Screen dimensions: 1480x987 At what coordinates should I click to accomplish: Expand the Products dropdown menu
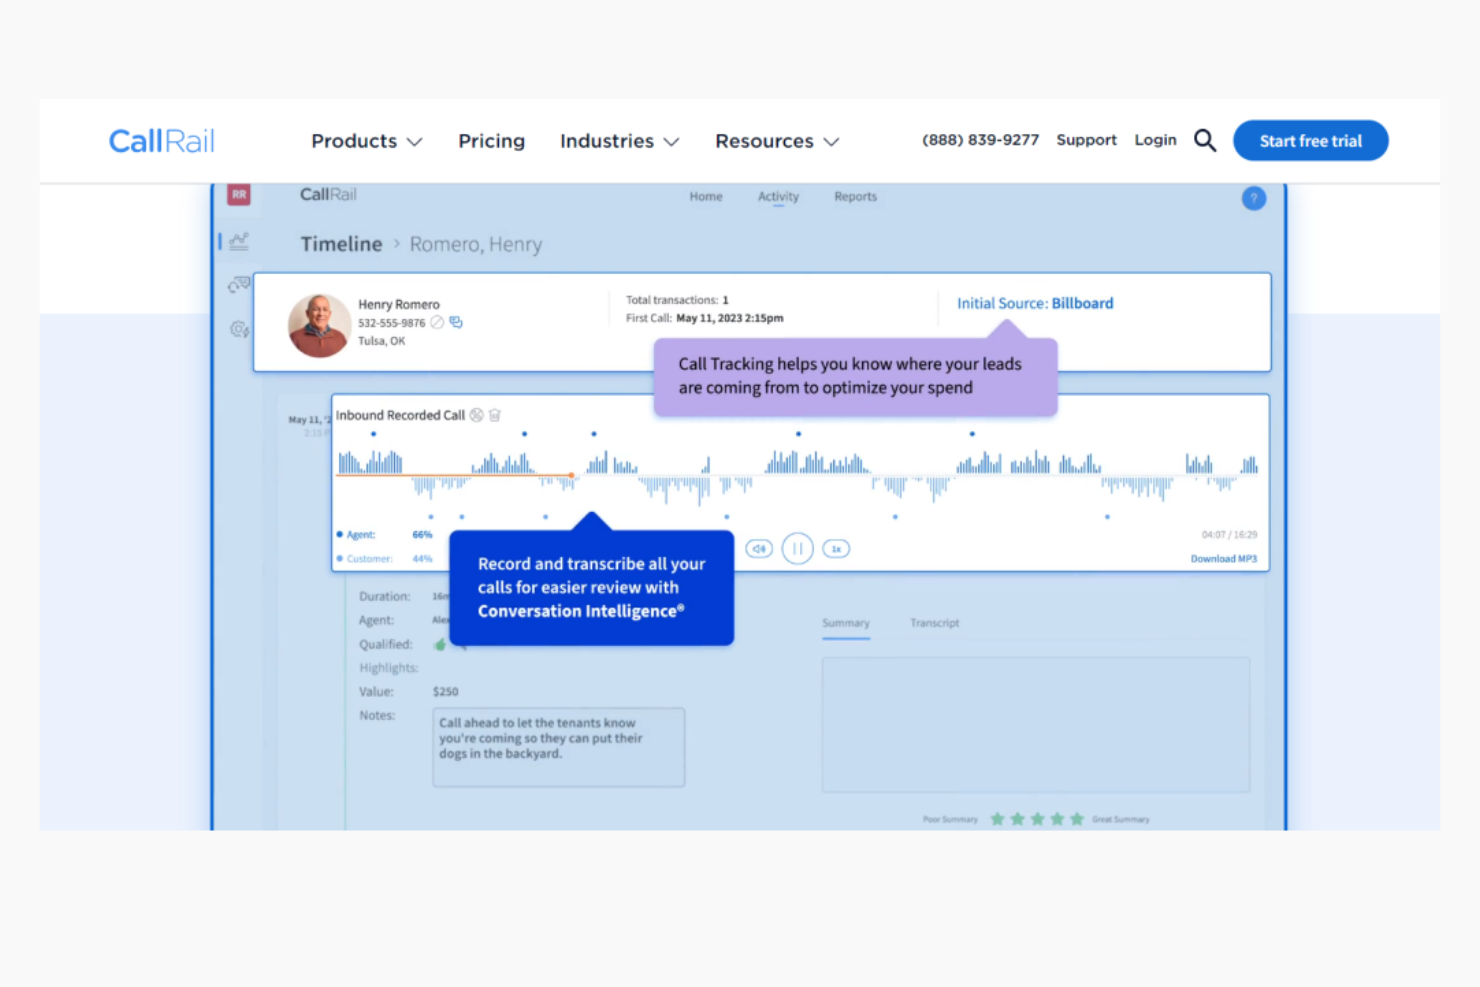click(367, 141)
